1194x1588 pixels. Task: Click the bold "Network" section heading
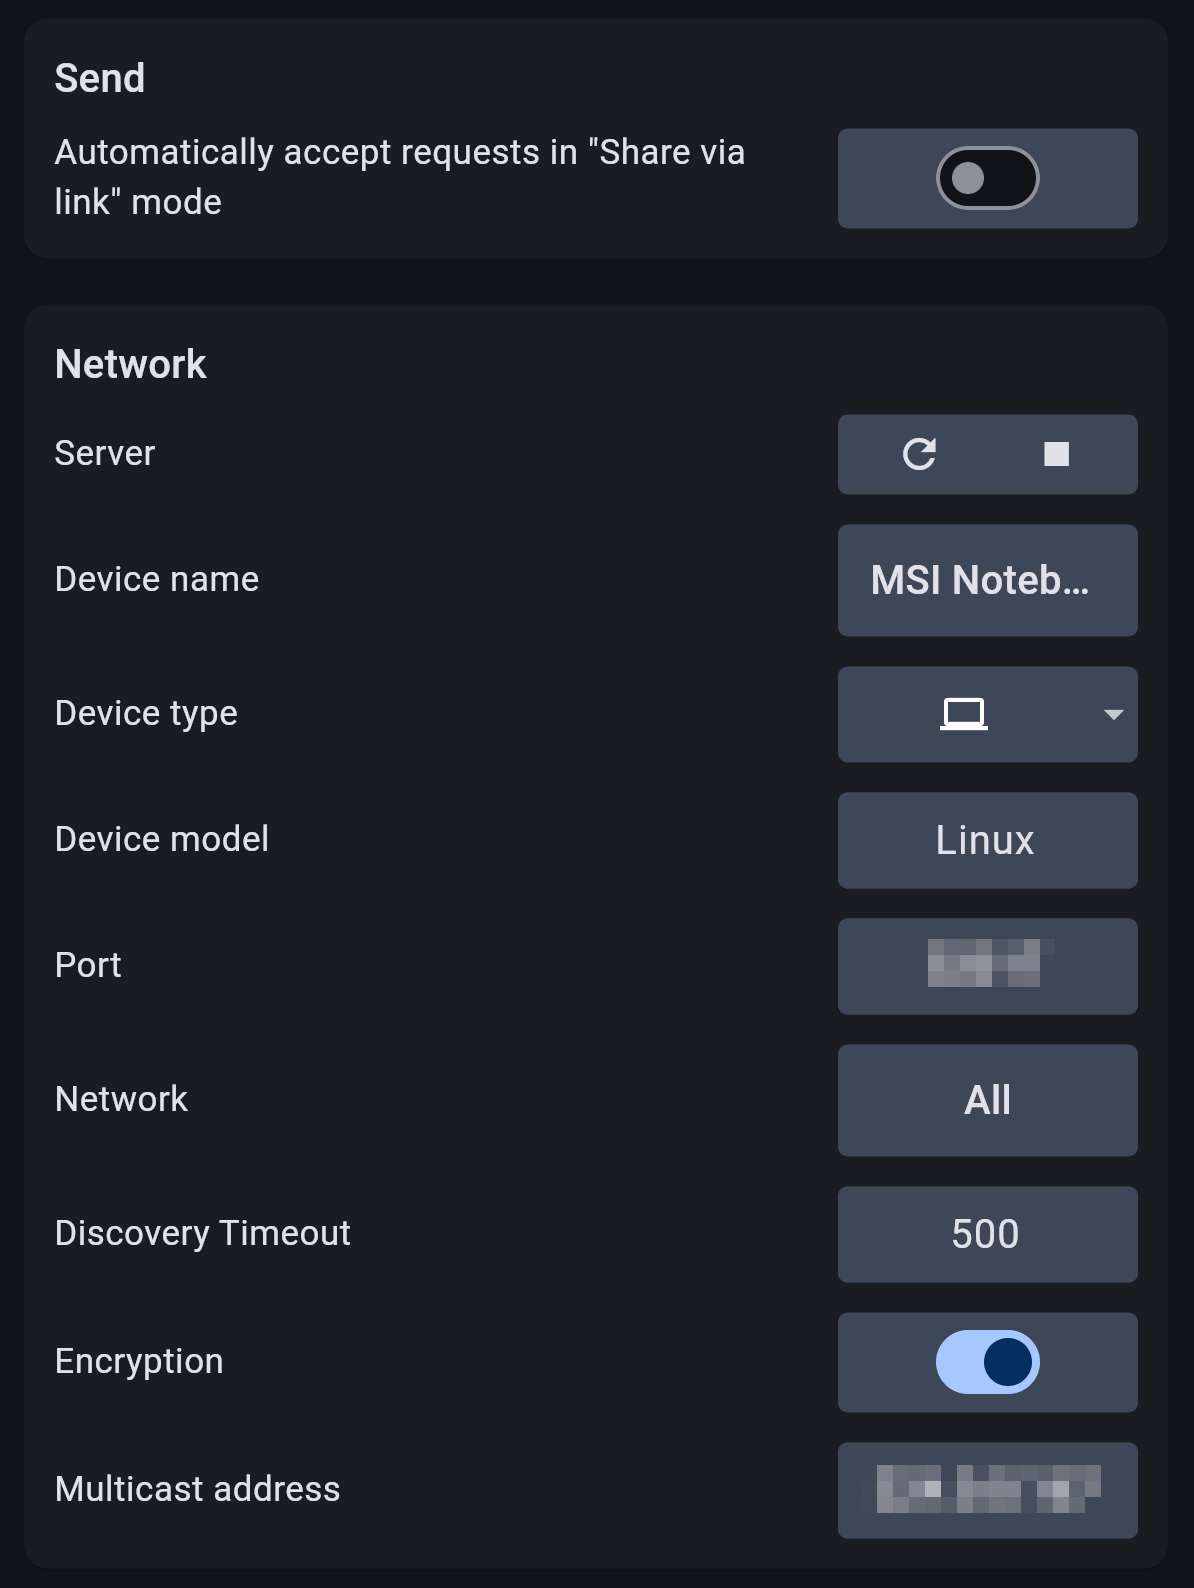131,364
